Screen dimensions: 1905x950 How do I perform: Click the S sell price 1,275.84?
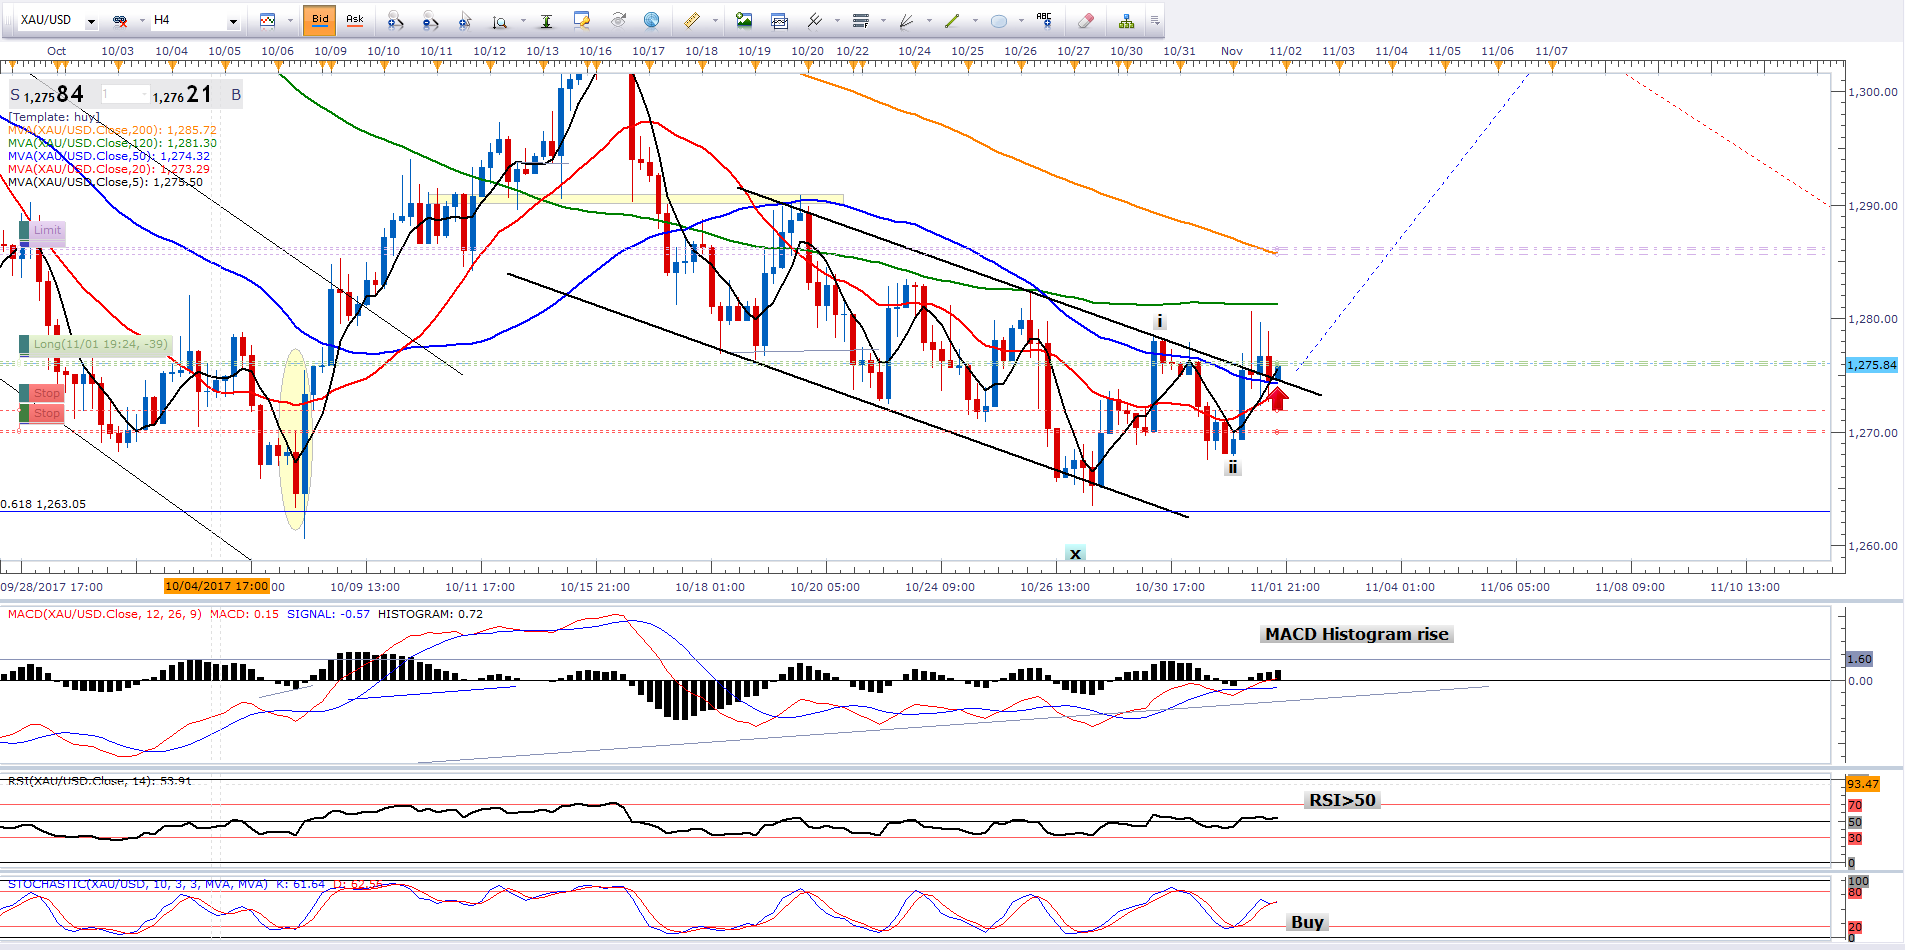[x=48, y=95]
